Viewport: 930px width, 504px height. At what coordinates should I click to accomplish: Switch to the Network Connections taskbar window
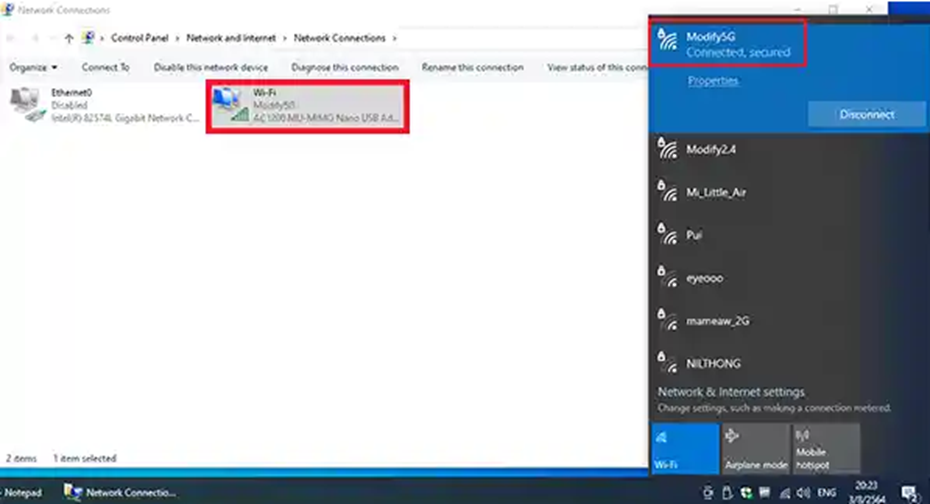click(120, 492)
